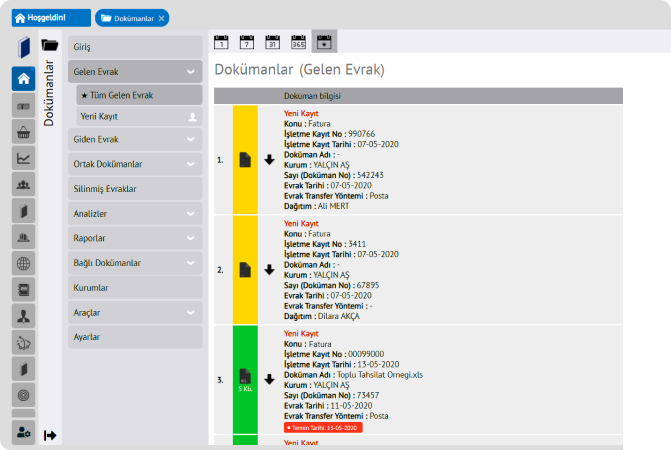Click the collapse panel arrow icon

[50, 435]
